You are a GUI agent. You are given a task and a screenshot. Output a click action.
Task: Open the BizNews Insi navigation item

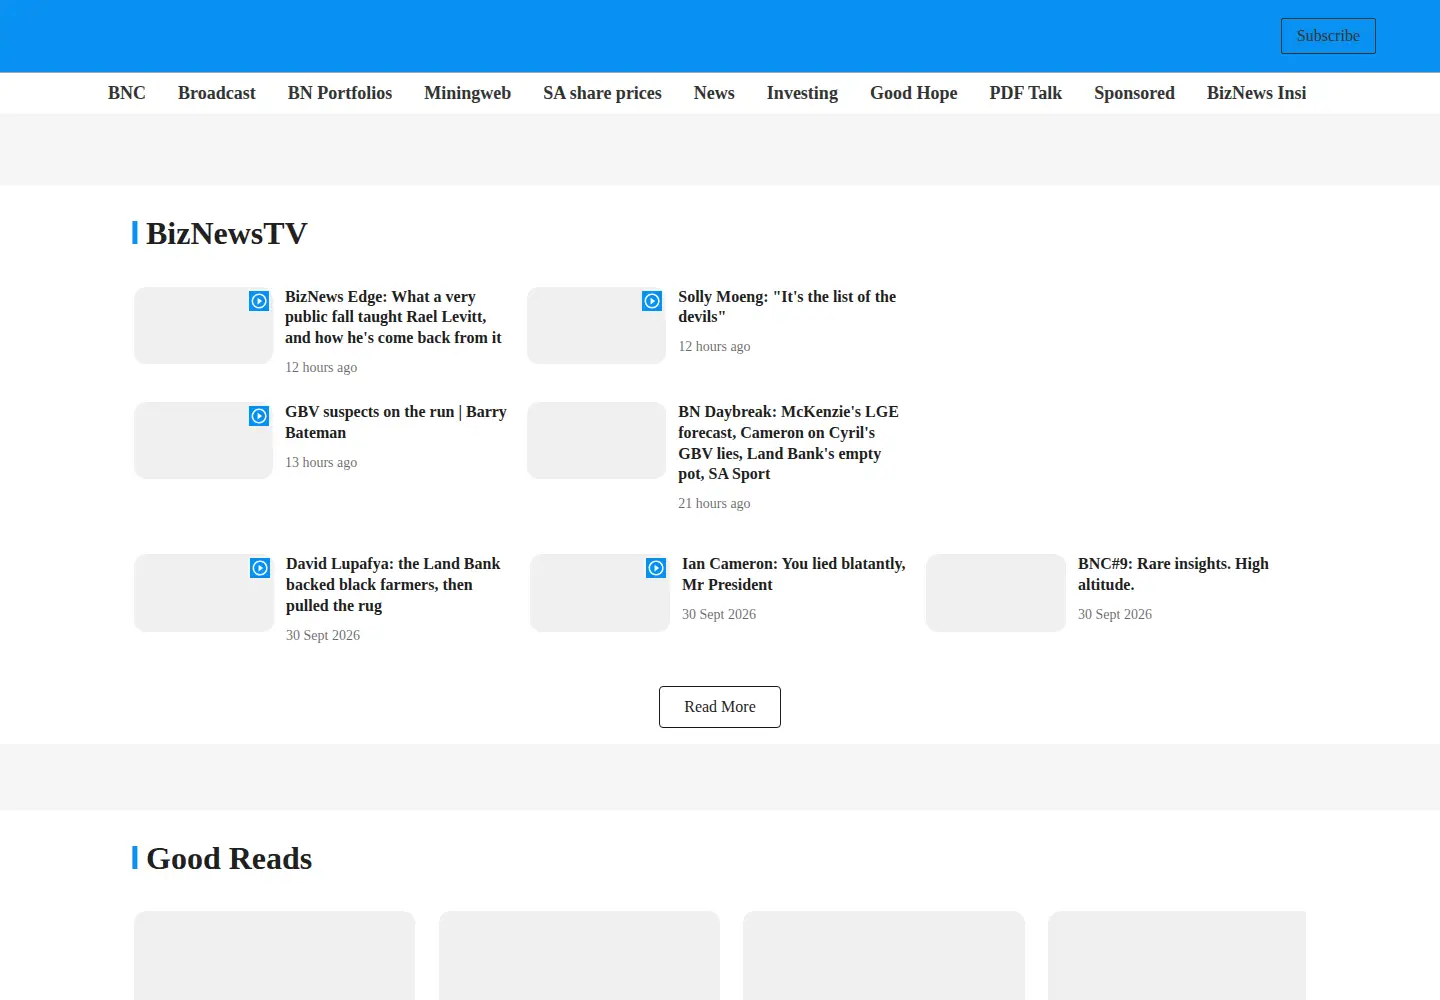click(x=1256, y=93)
